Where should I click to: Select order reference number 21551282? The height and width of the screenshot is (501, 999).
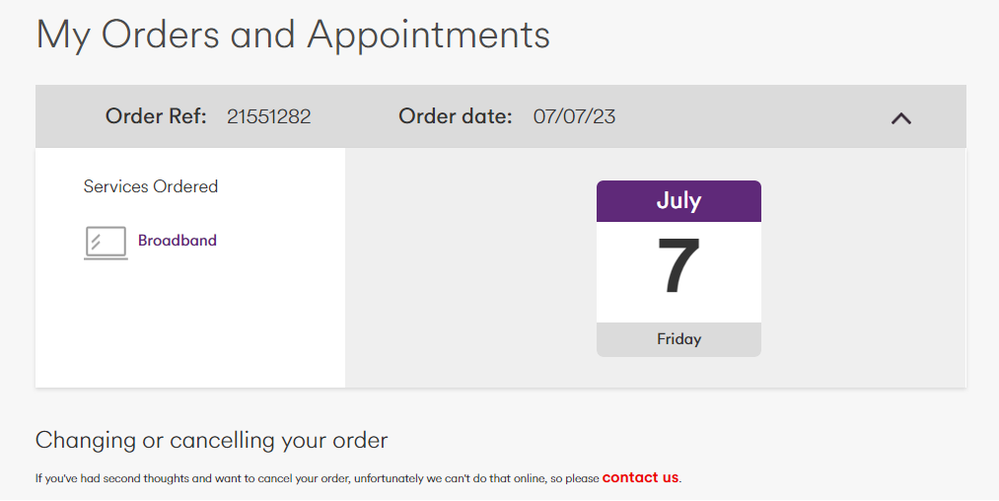[x=269, y=117]
